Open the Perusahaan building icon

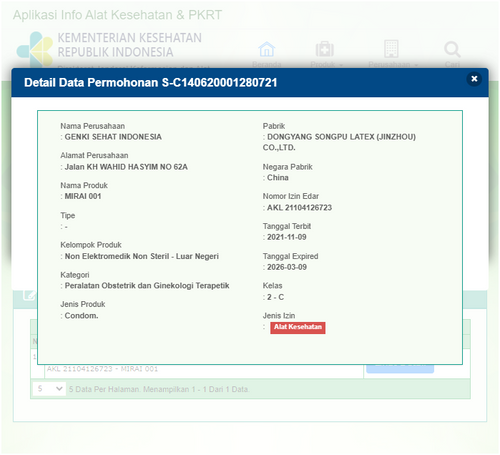391,49
